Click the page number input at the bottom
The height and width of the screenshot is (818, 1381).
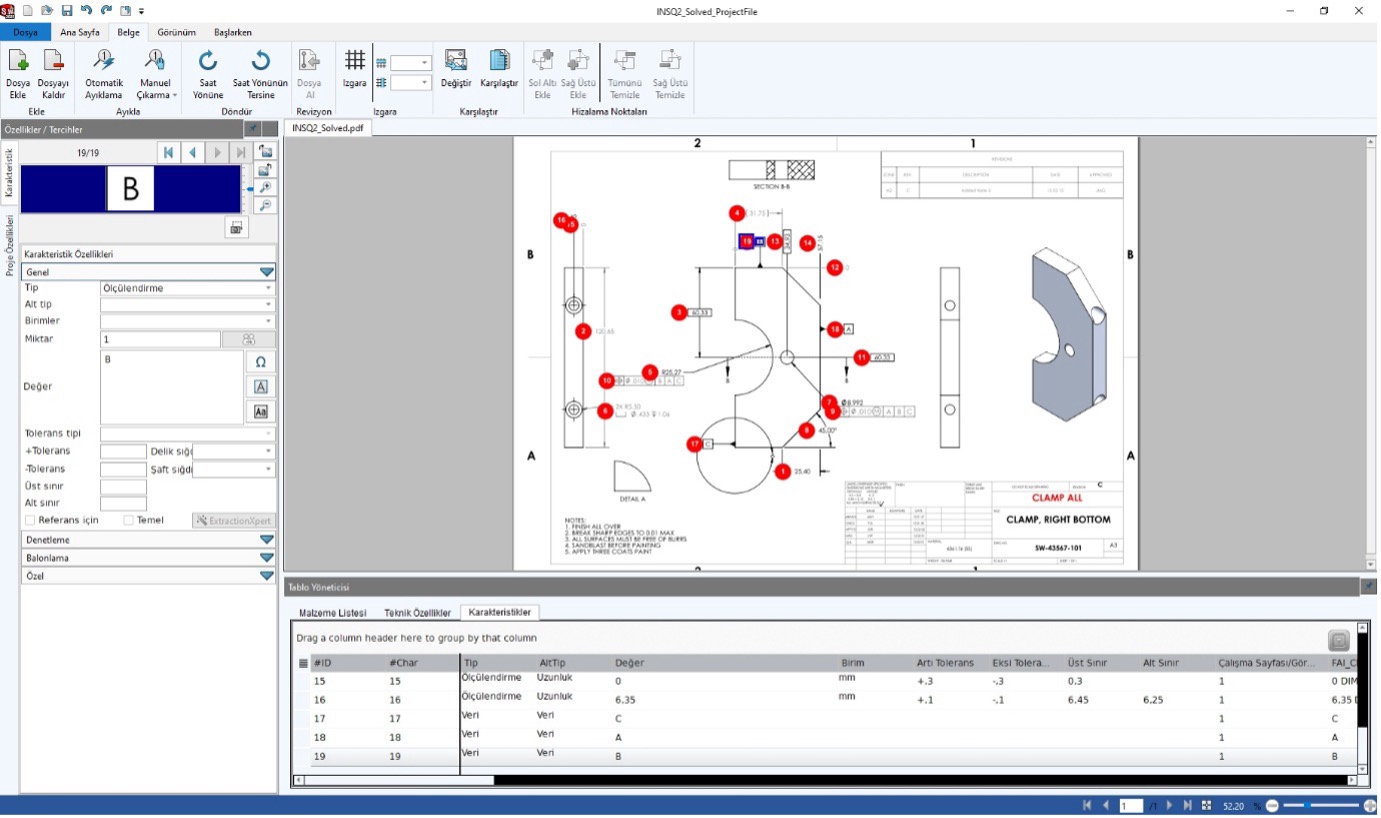coord(1131,804)
